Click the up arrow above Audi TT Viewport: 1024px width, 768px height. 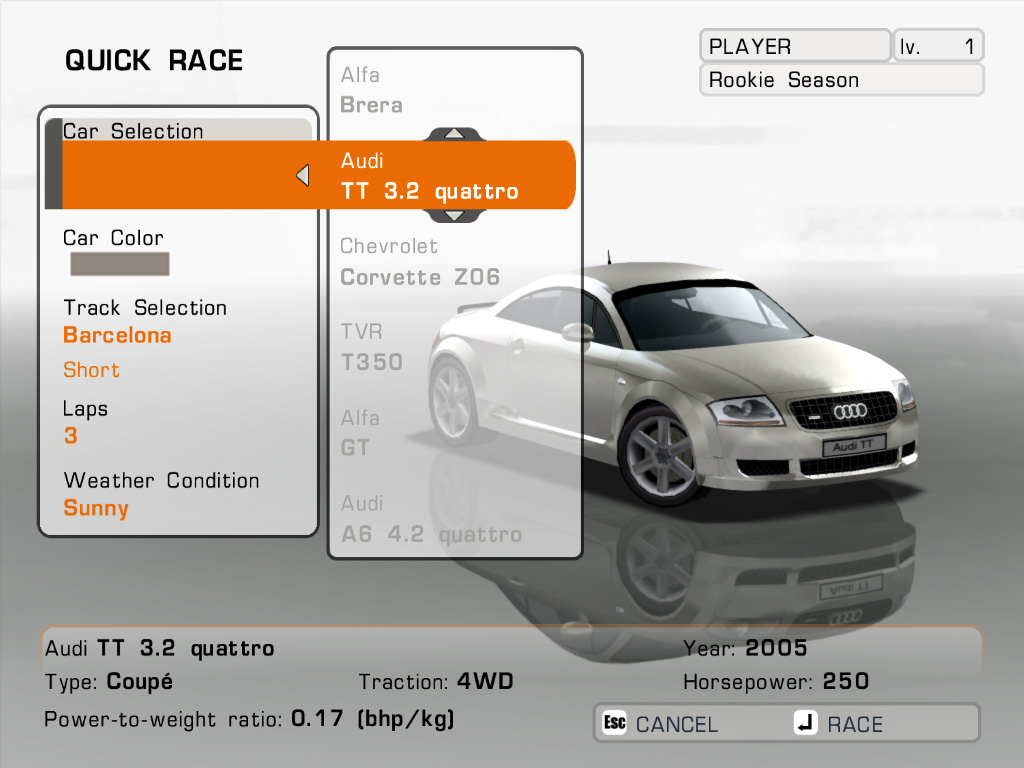454,133
